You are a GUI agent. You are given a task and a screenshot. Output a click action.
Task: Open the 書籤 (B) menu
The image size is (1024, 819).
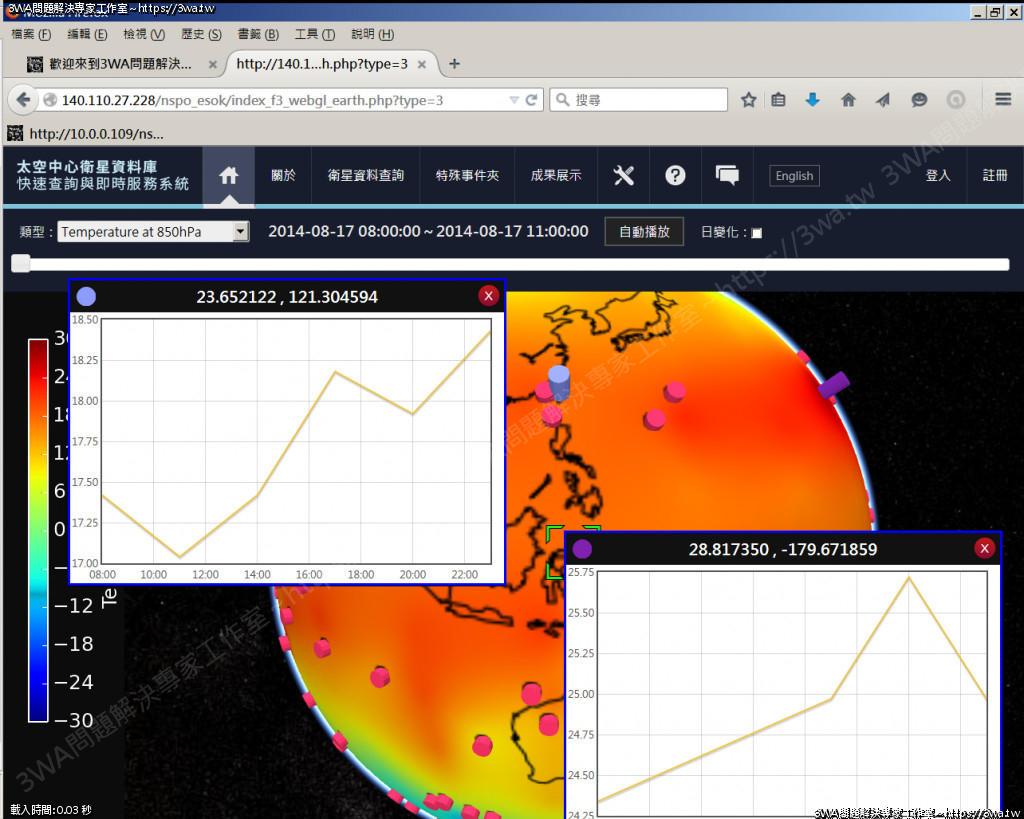258,34
